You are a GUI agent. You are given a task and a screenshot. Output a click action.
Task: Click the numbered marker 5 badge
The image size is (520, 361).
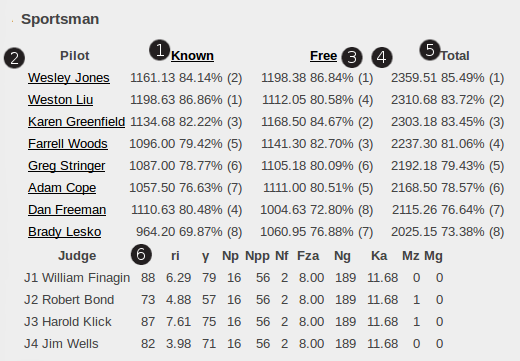[x=430, y=50]
